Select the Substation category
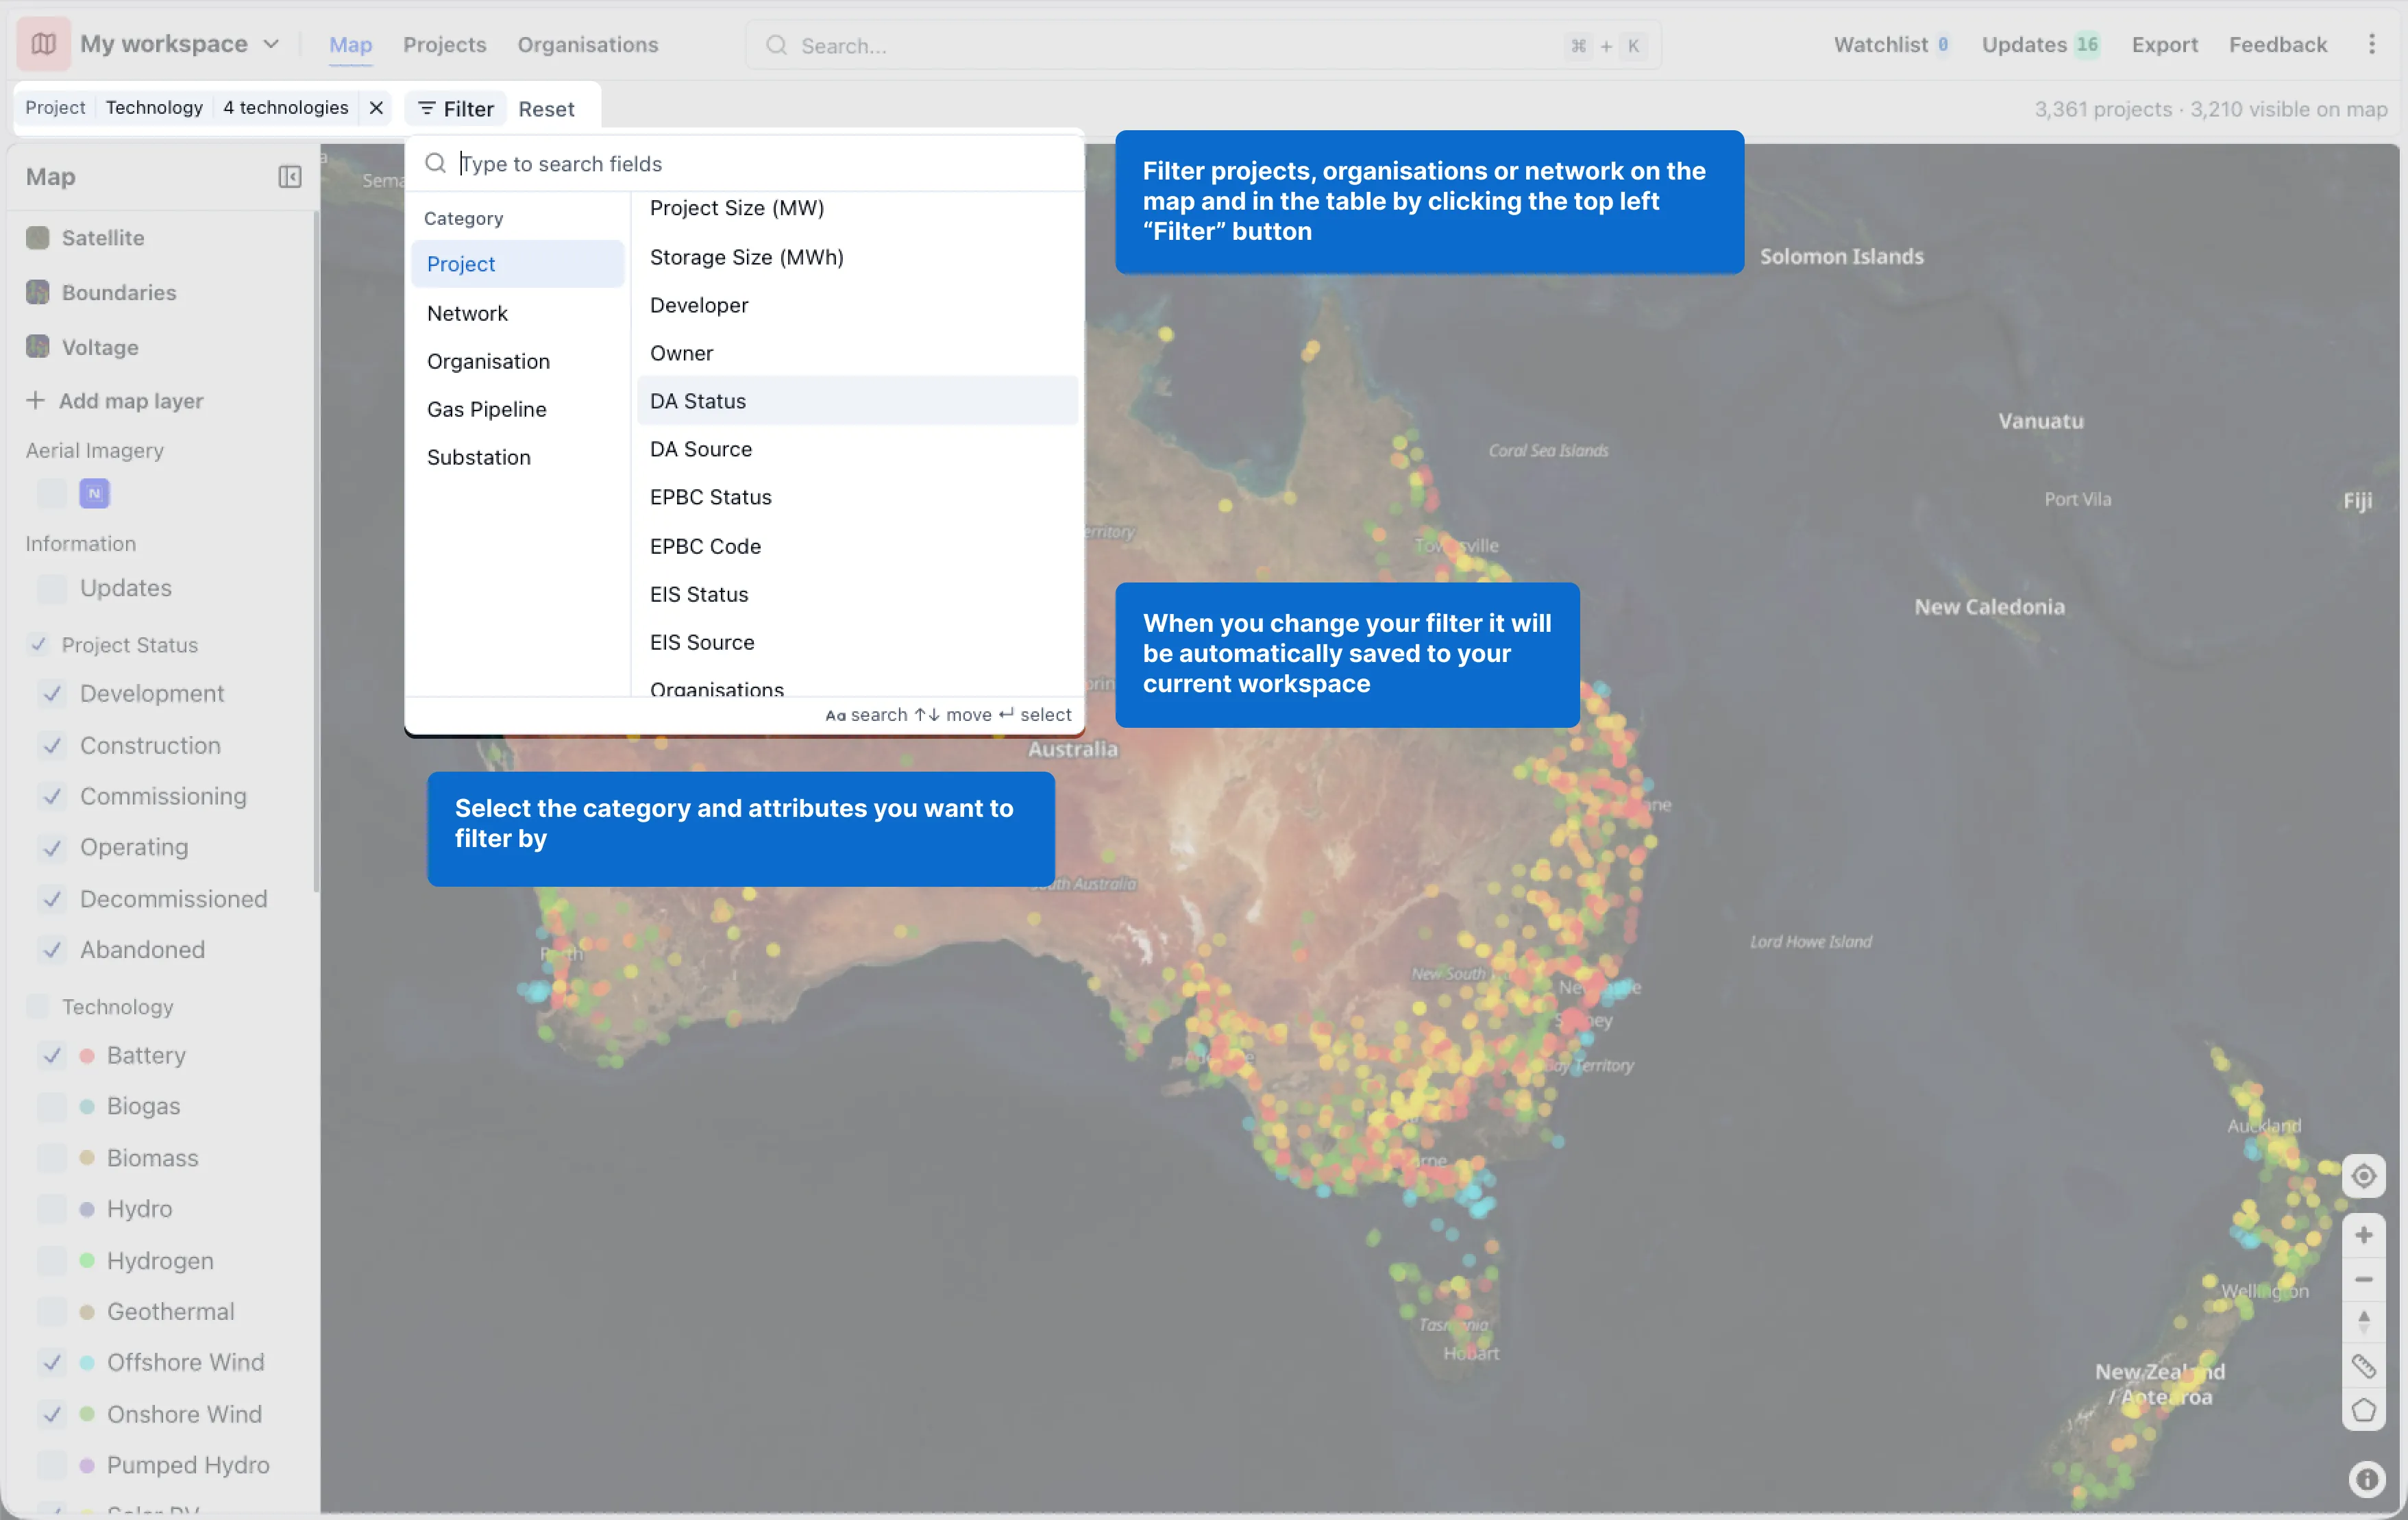This screenshot has width=2408, height=1520. [517, 457]
